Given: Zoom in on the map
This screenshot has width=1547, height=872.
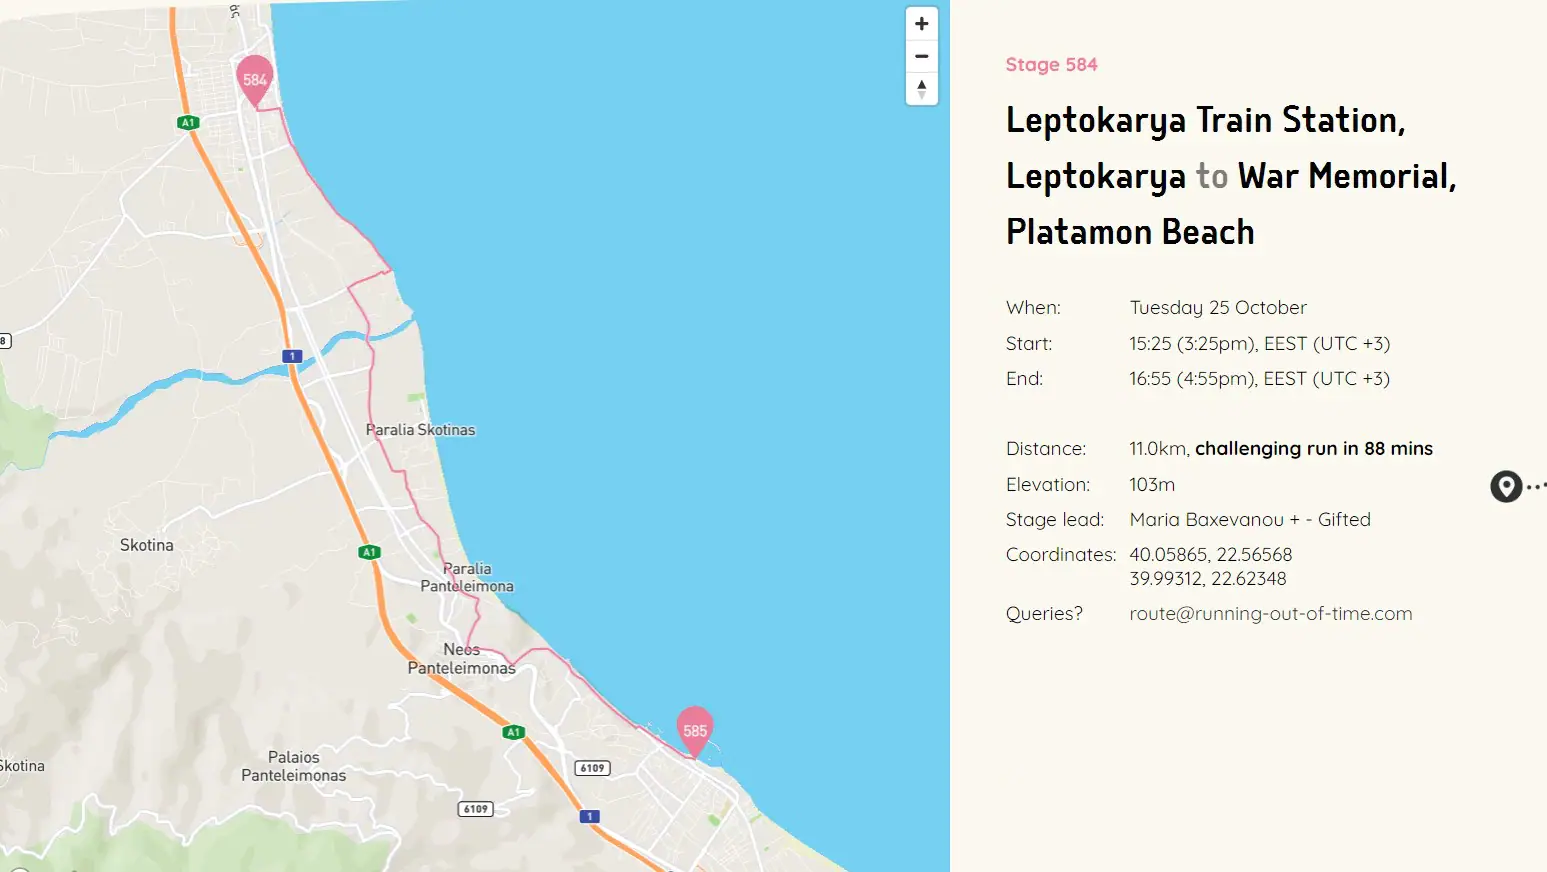Looking at the screenshot, I should (x=921, y=24).
